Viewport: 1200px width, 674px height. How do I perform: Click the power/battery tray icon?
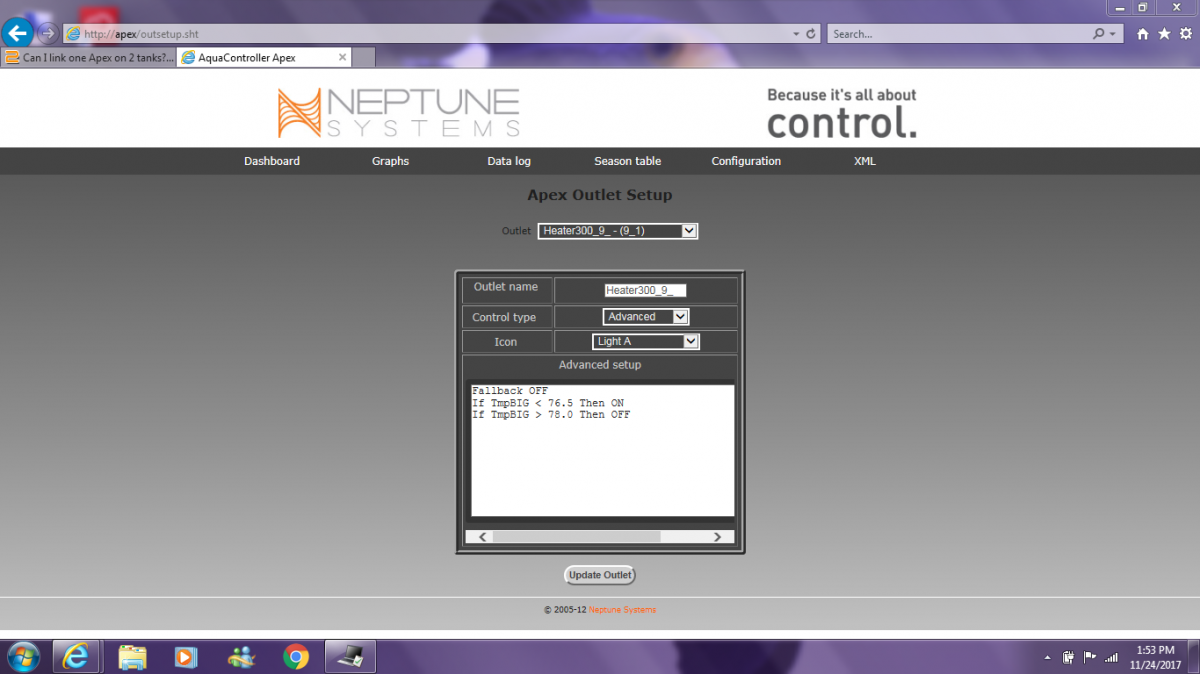(x=1068, y=657)
